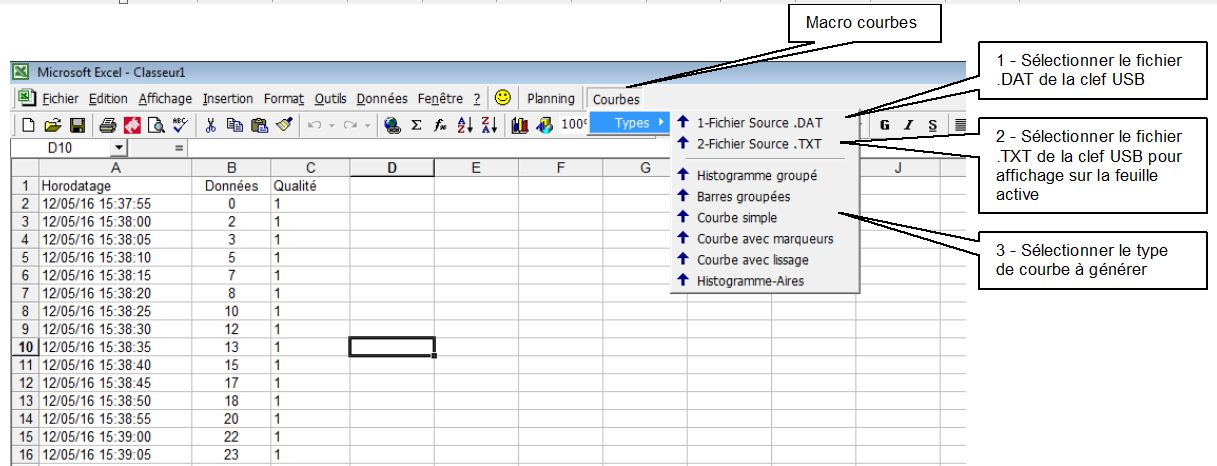The image size is (1217, 466).
Task: Click the AutoSum sigma icon
Action: (x=415, y=125)
